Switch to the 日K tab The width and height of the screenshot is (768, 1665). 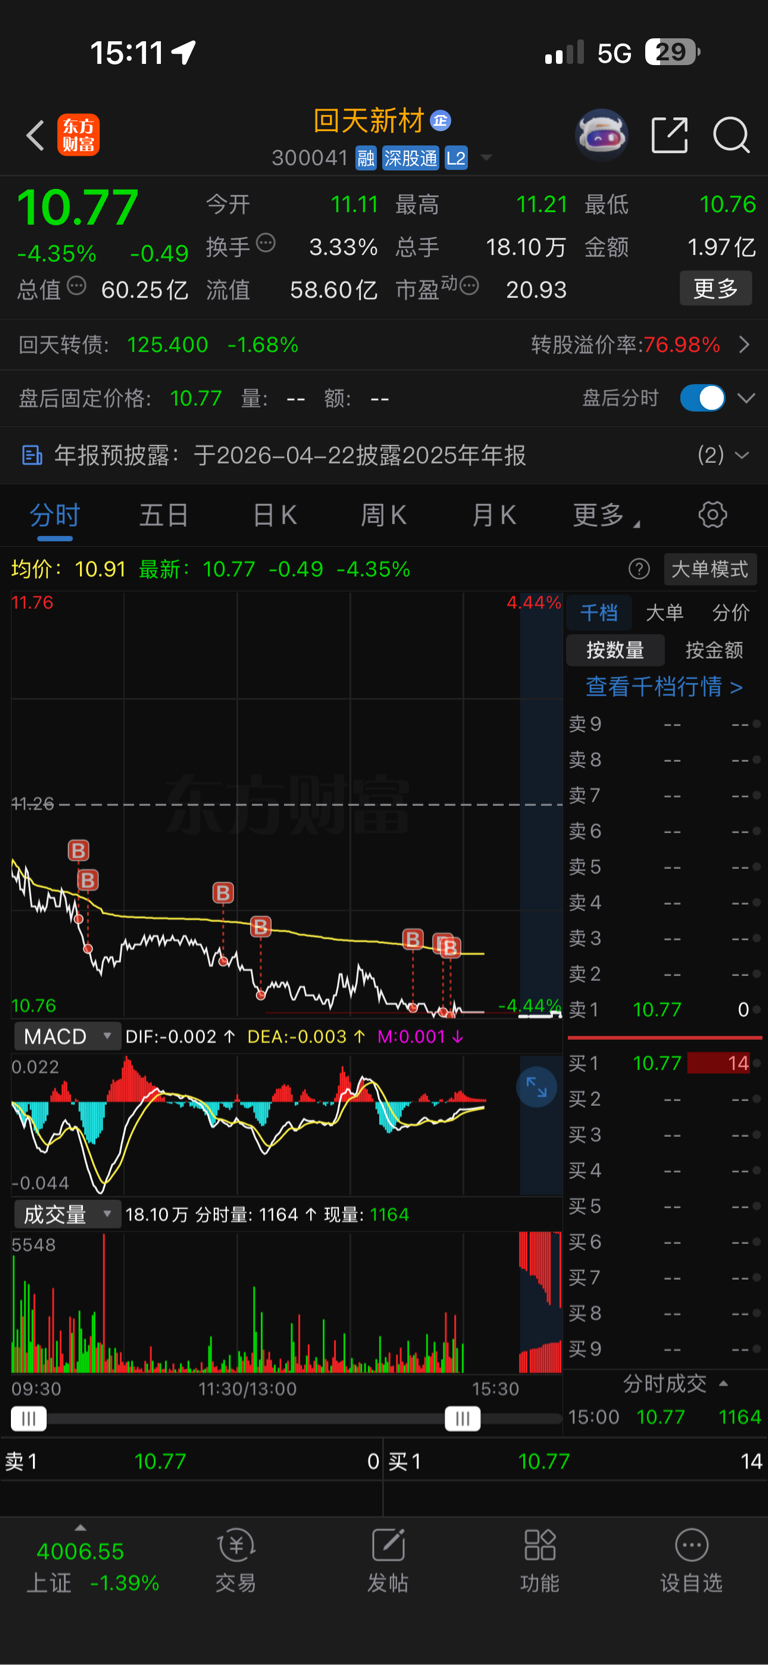pos(274,515)
